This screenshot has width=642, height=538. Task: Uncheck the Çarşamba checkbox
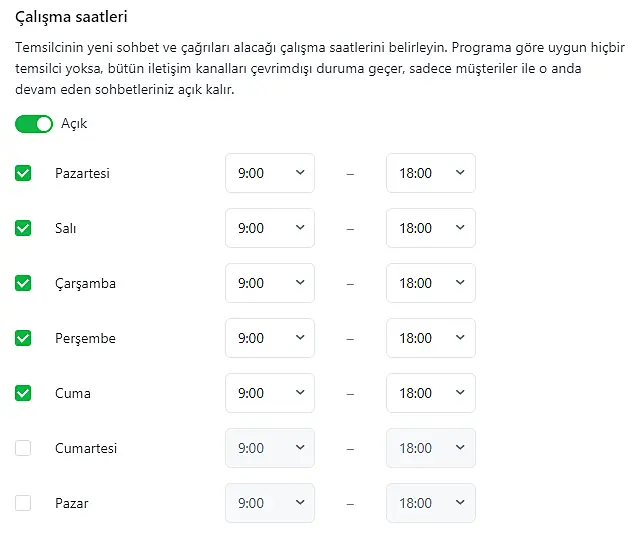[23, 283]
